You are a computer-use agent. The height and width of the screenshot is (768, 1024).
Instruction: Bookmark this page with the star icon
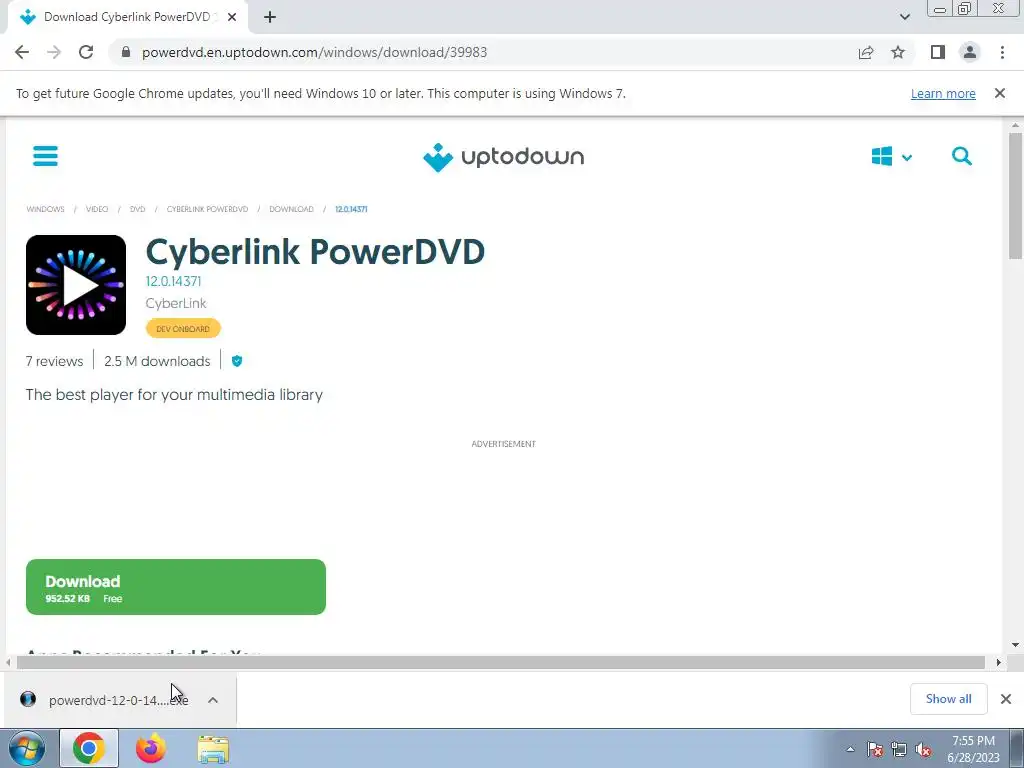898,52
